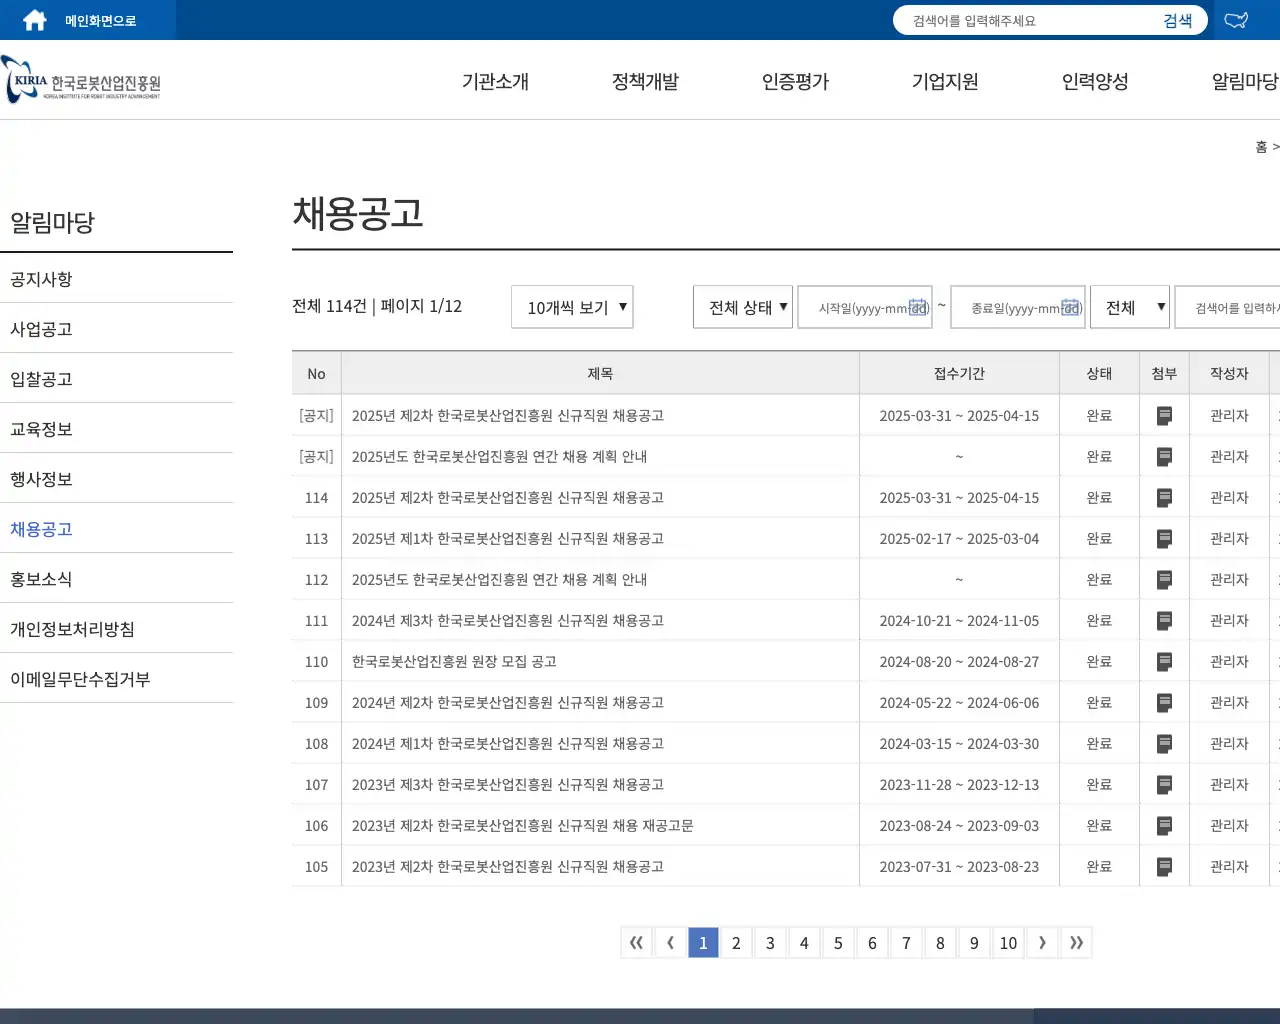Screen dimensions: 1280x1024
Task: Open the calendar picker in the 종료일 field
Action: pos(1072,308)
